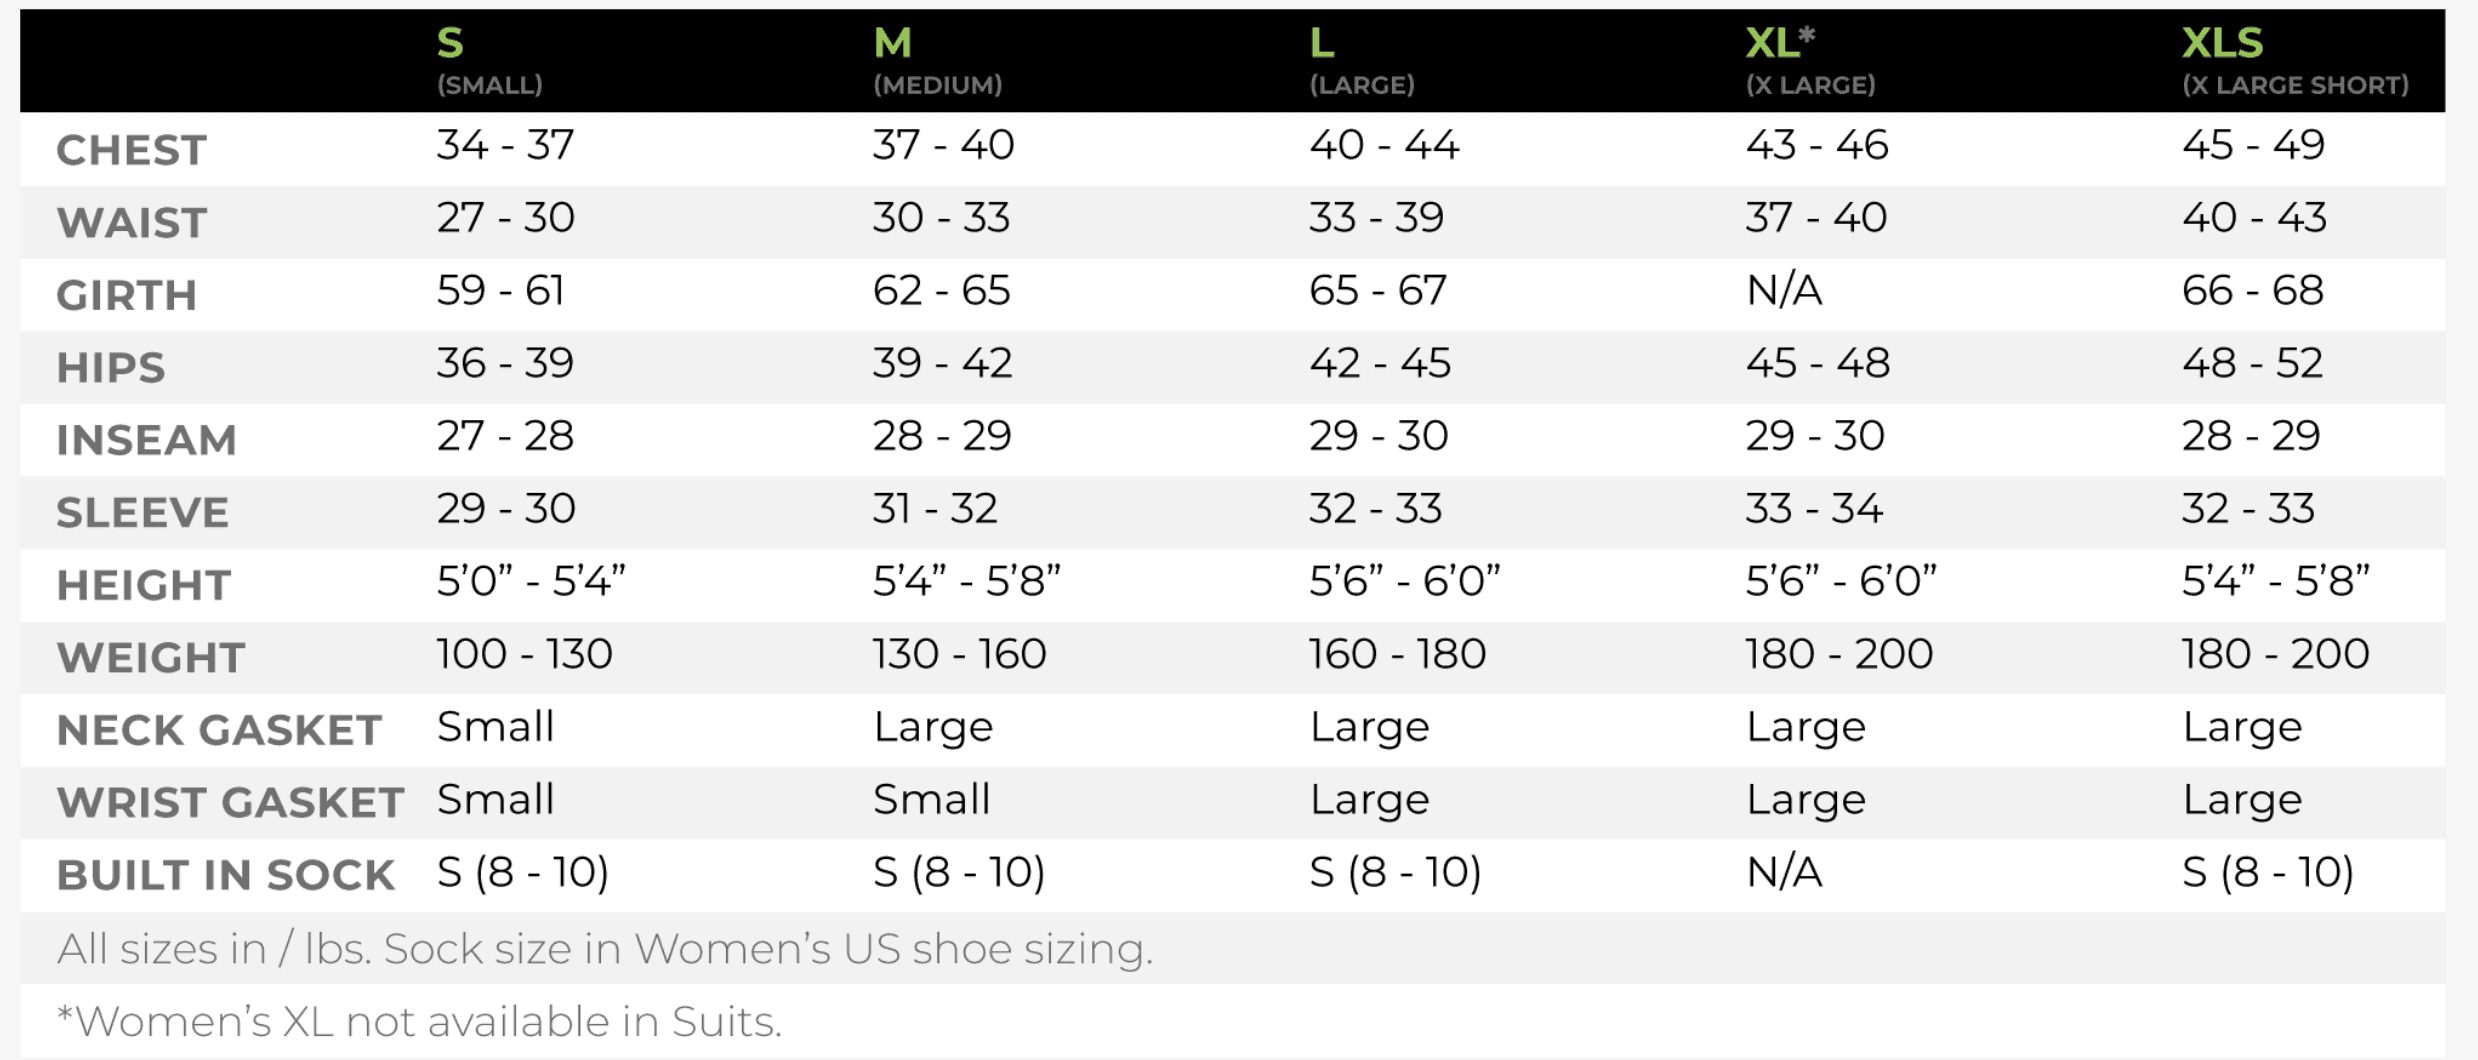
Task: Click the N/A value in the Girth row
Action: (x=1783, y=290)
